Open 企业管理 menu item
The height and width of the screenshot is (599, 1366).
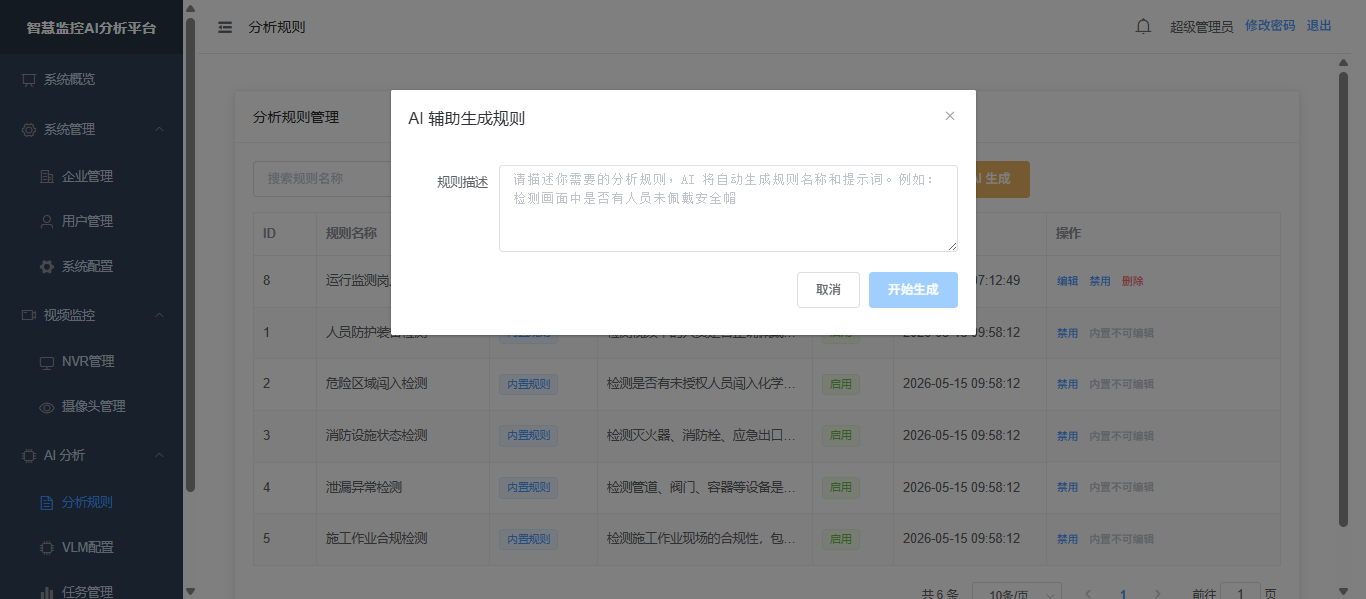point(91,177)
